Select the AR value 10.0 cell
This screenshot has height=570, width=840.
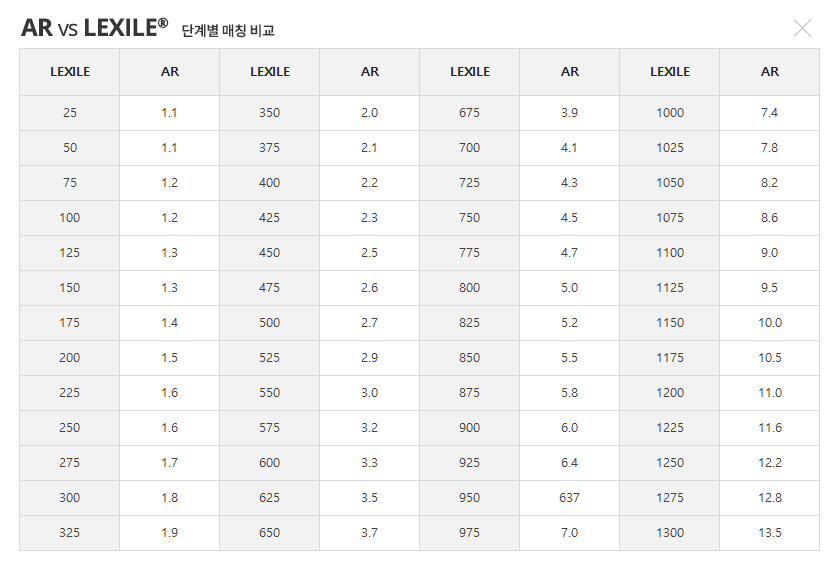tap(769, 323)
